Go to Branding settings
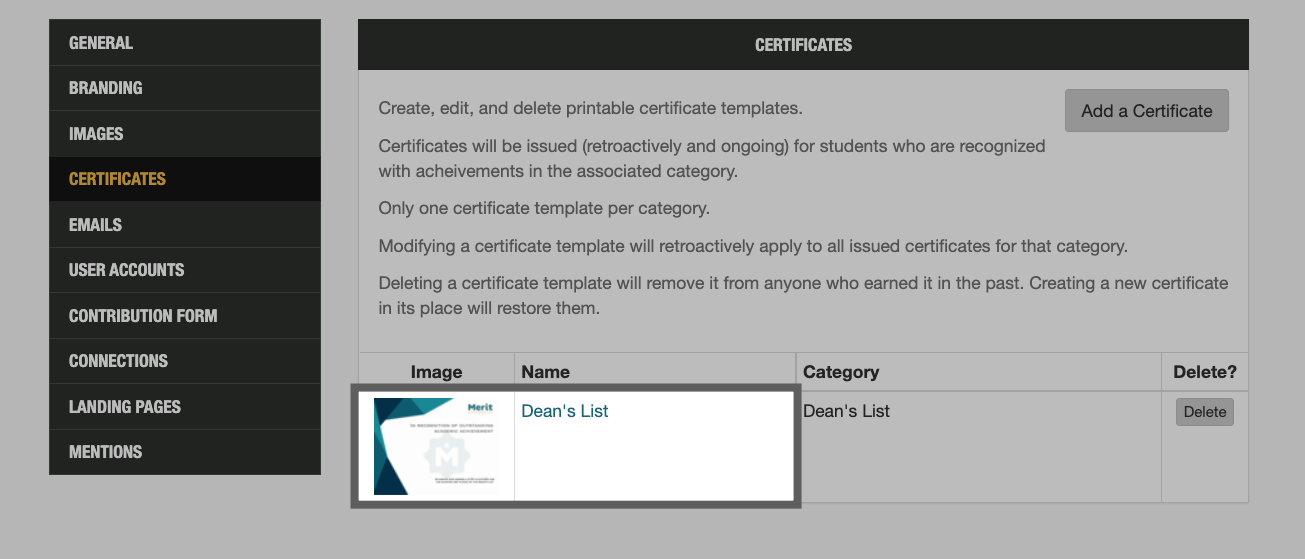1305x559 pixels. 106,88
